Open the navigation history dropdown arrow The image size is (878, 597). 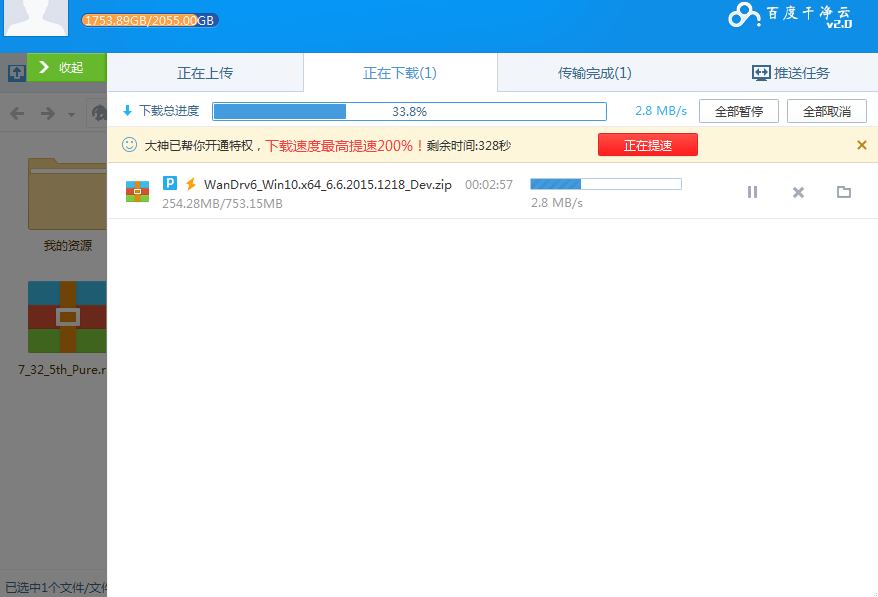71,115
